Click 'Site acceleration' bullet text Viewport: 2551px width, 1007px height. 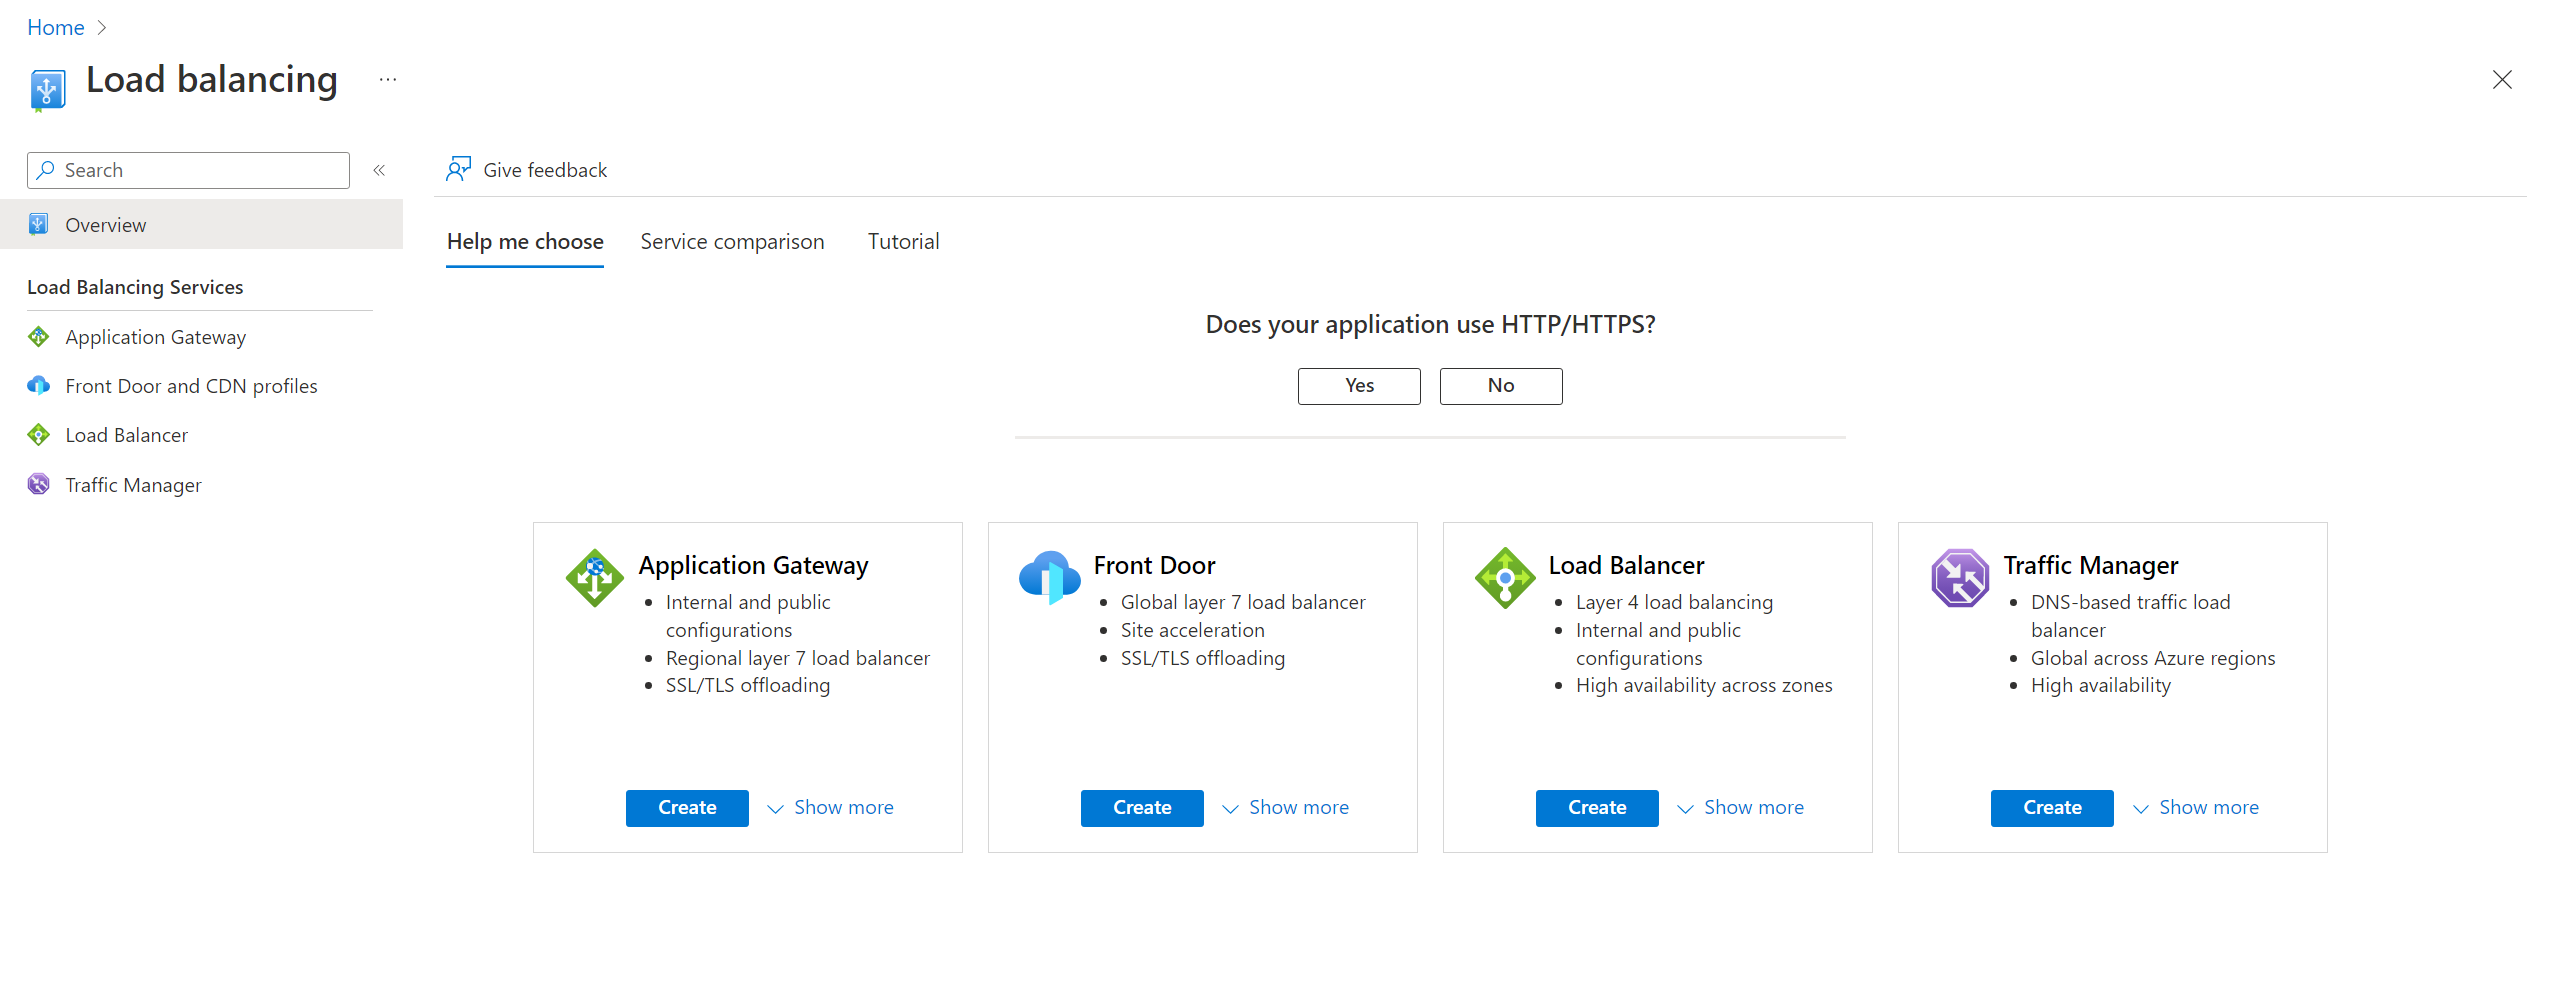pyautogui.click(x=1193, y=630)
